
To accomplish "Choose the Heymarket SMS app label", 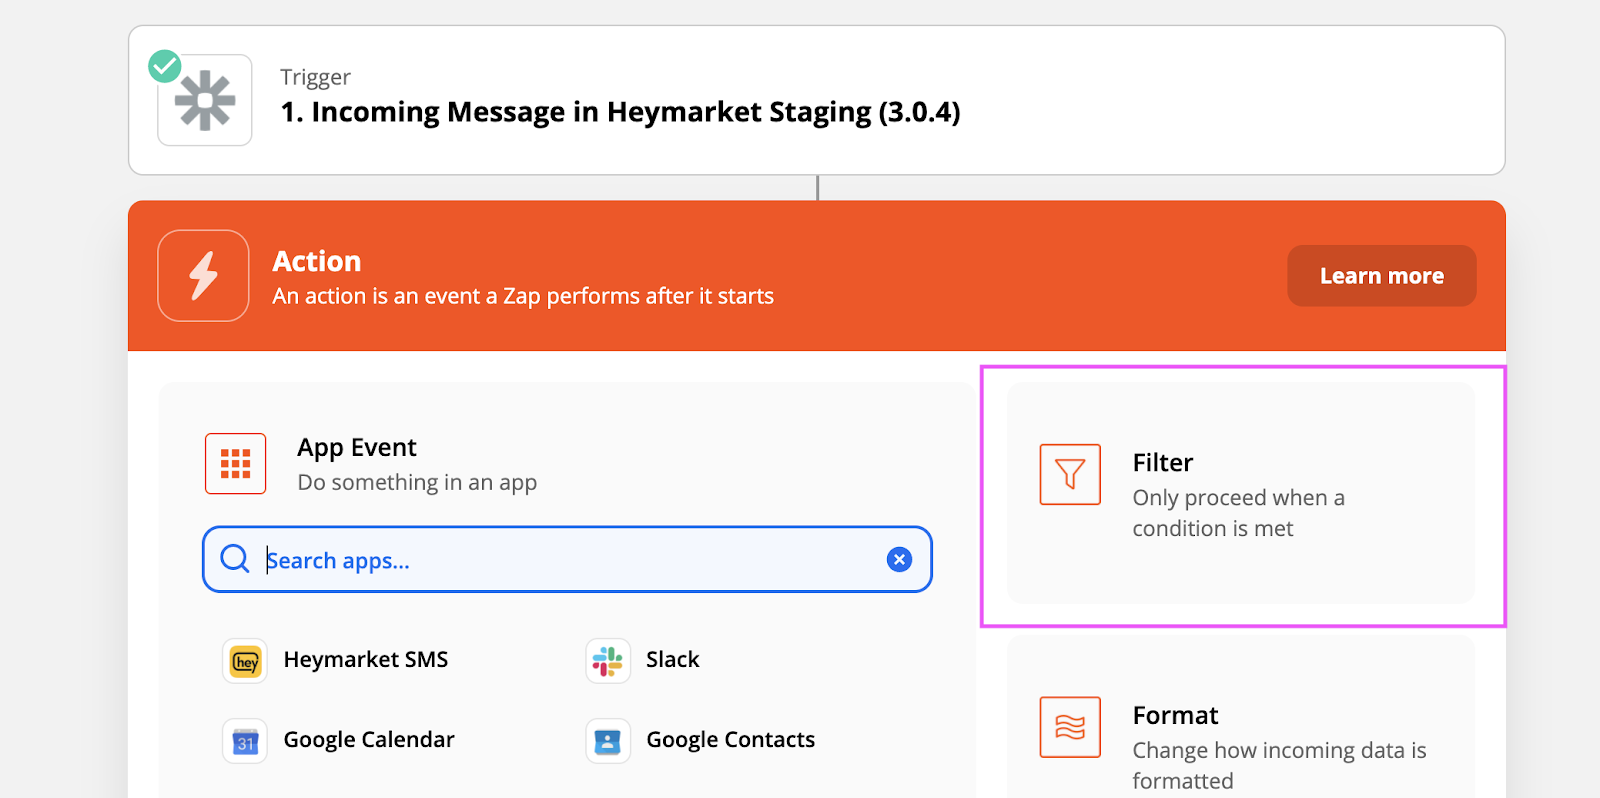I will pos(366,660).
